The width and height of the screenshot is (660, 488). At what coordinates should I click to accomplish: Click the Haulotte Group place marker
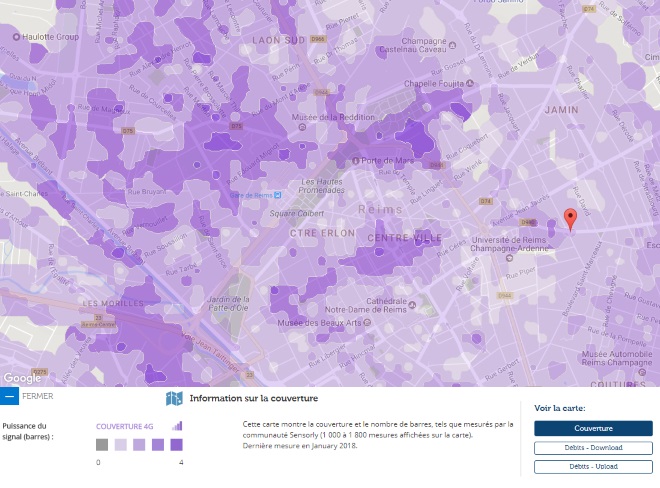tap(16, 37)
